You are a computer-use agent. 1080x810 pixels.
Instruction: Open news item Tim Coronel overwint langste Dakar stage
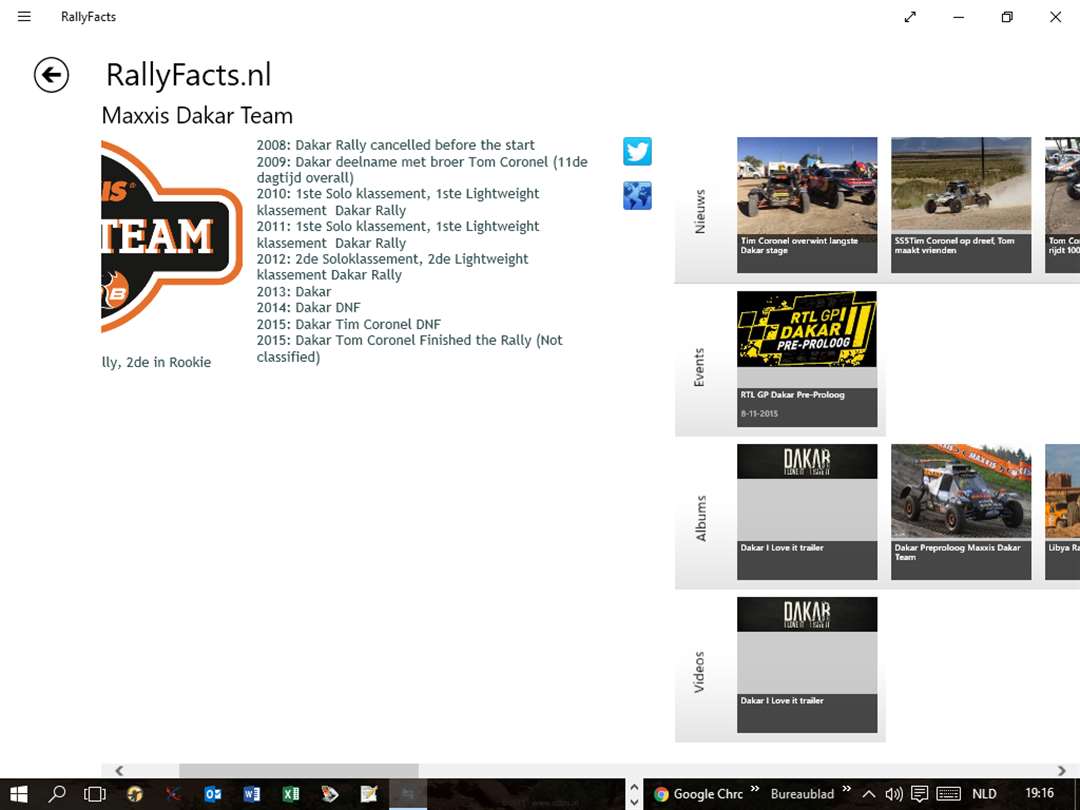click(x=807, y=205)
